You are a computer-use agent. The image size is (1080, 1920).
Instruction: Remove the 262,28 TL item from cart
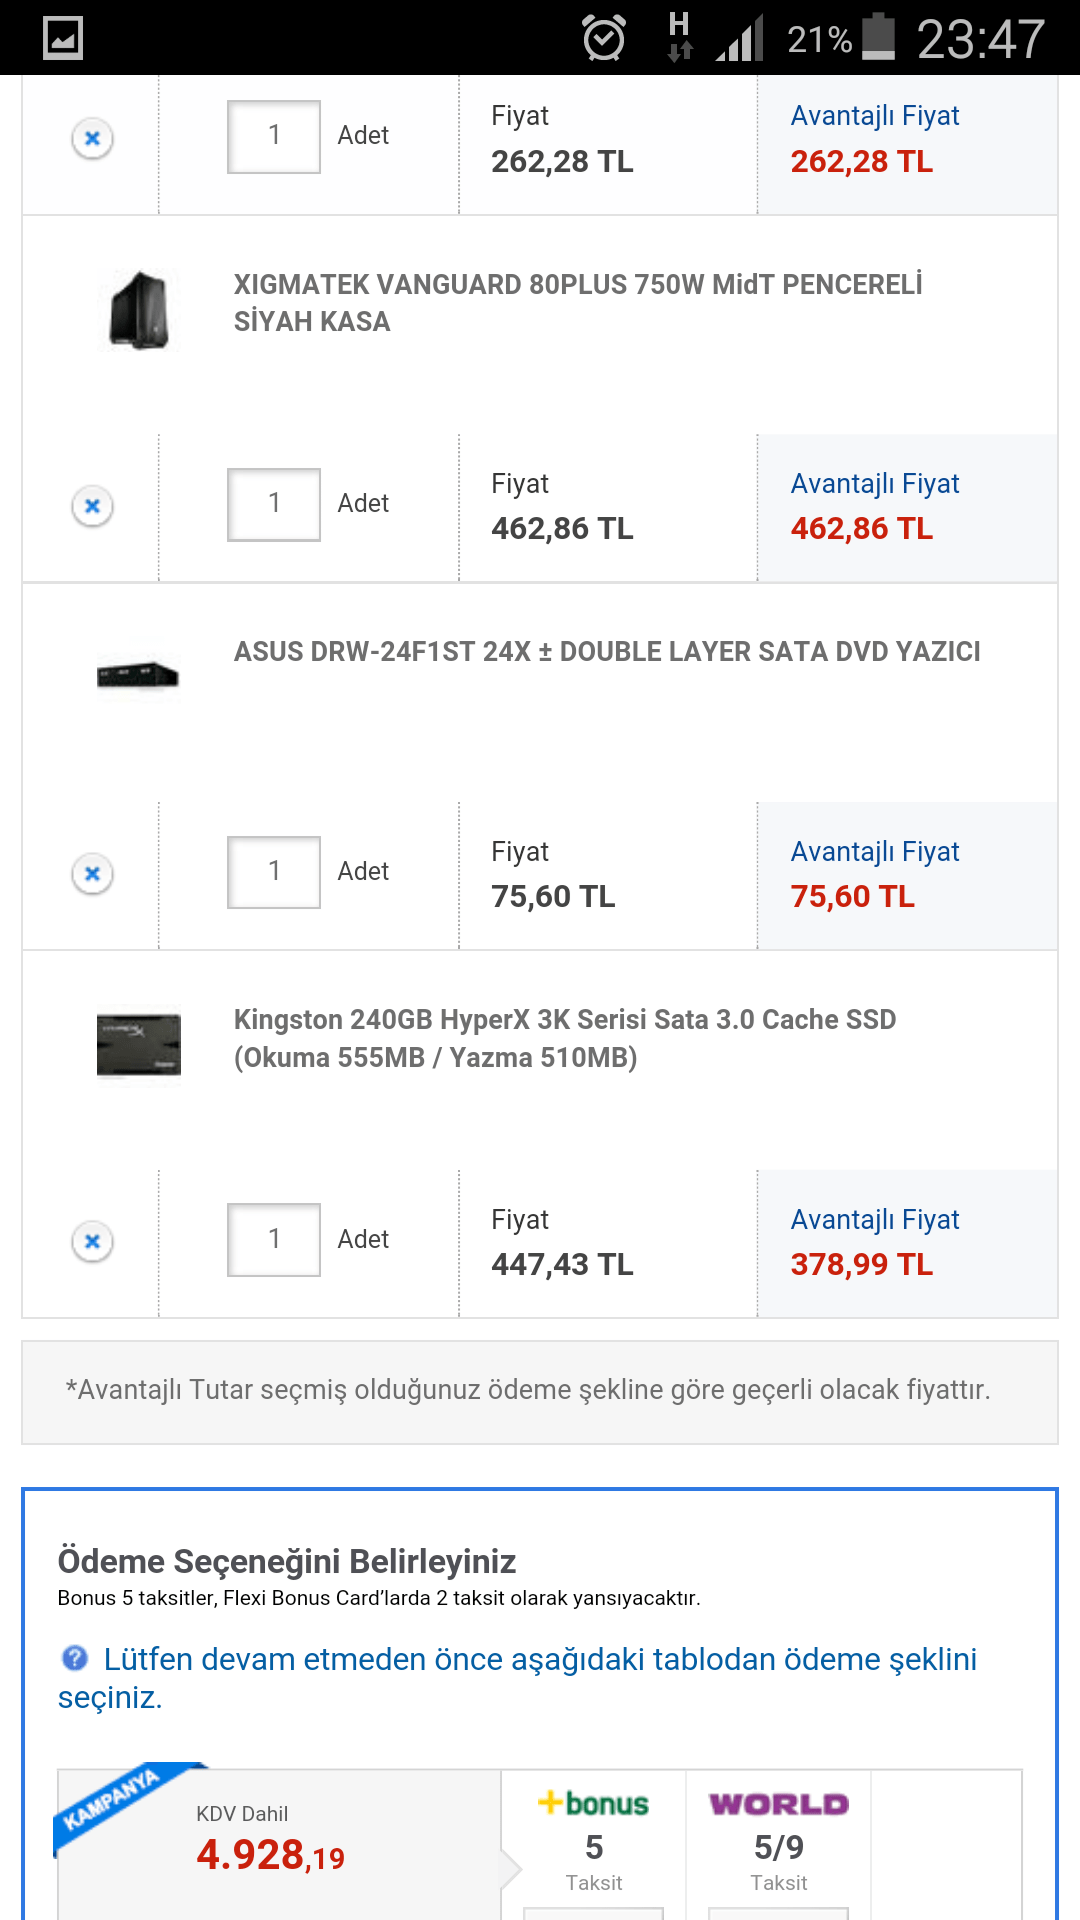click(x=92, y=138)
